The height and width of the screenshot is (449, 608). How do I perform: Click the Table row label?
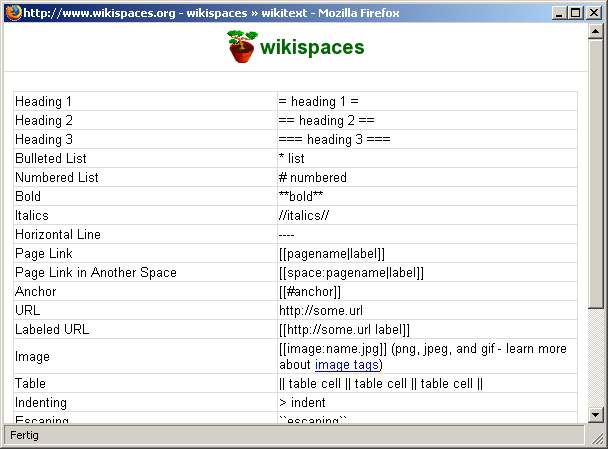pyautogui.click(x=30, y=383)
